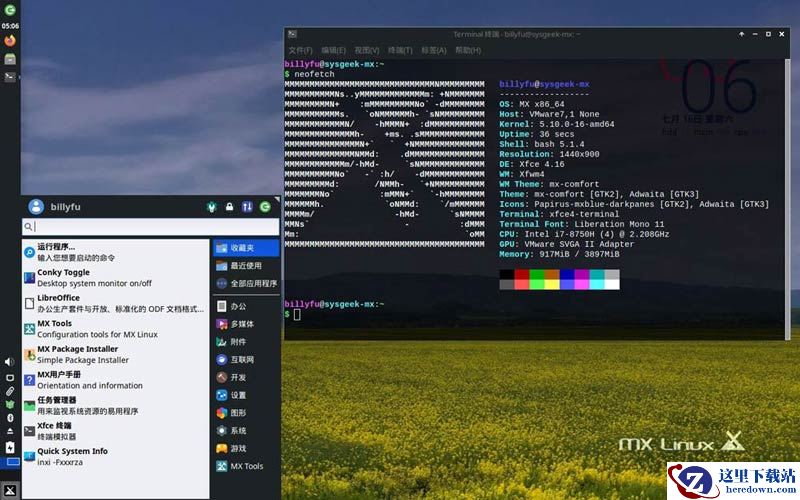
Task: Open MX用户手册 user manual entry
Action: [x=116, y=380]
